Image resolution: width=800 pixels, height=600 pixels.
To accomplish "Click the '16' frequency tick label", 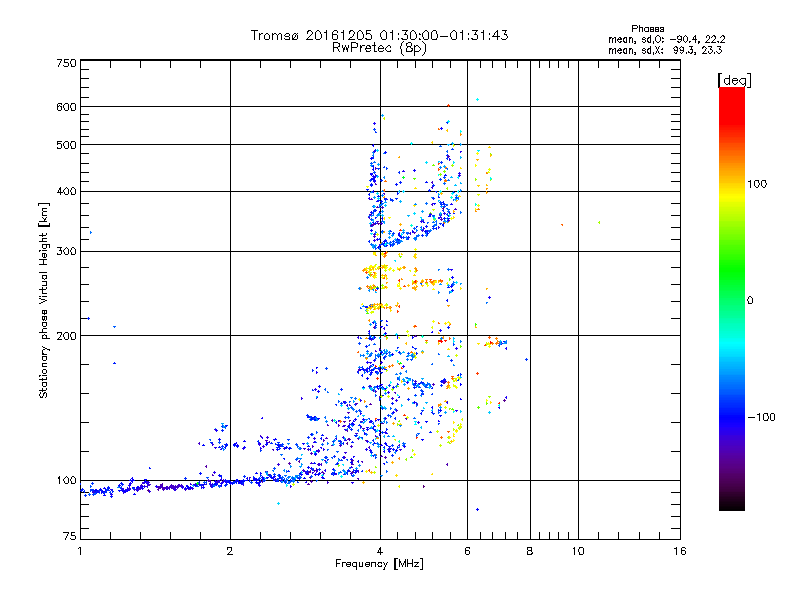I will (680, 551).
